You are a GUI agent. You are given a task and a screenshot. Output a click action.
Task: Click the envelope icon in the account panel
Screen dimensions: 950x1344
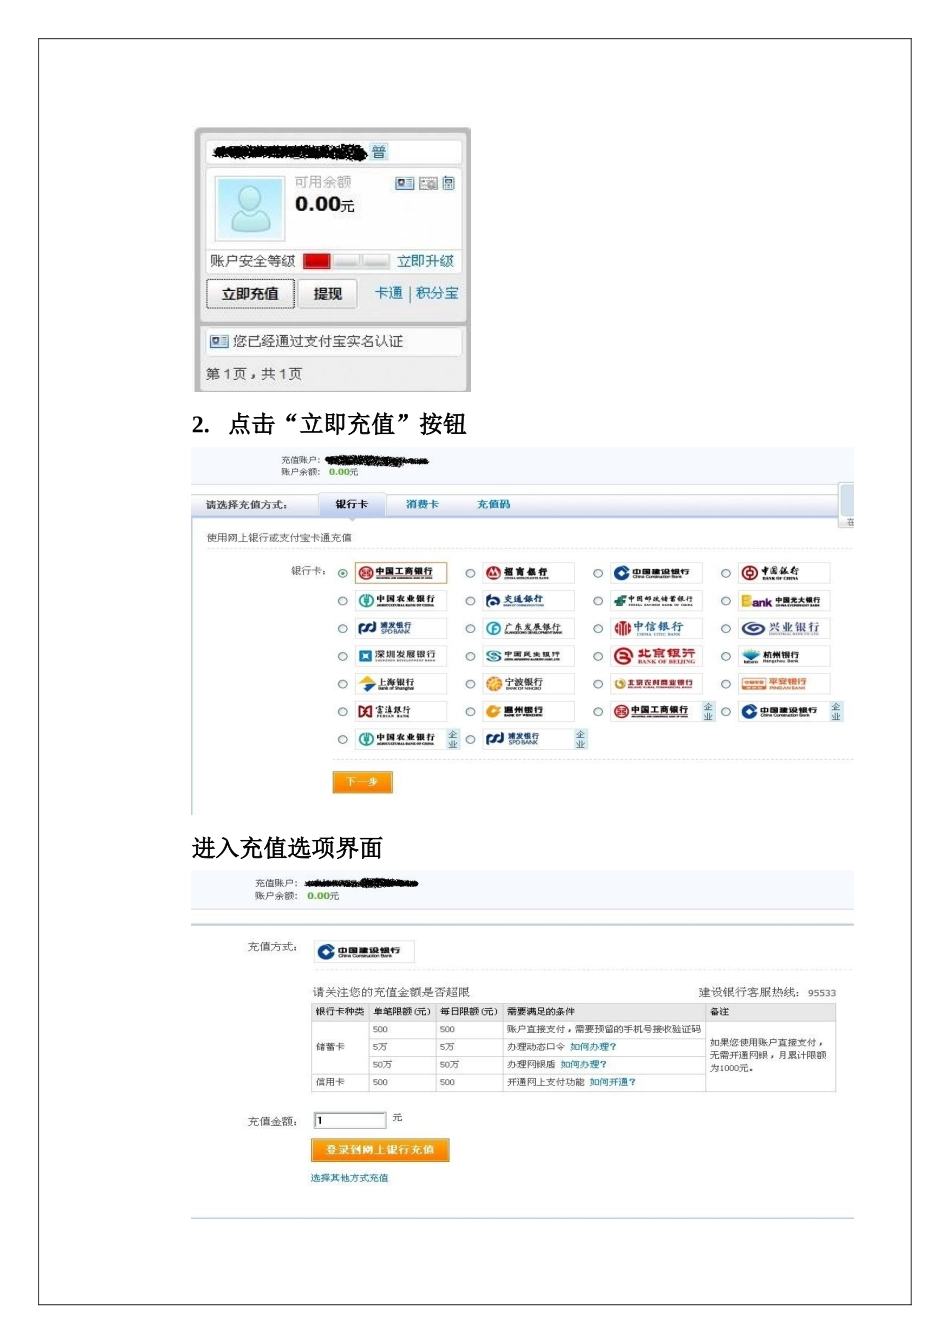coord(428,183)
